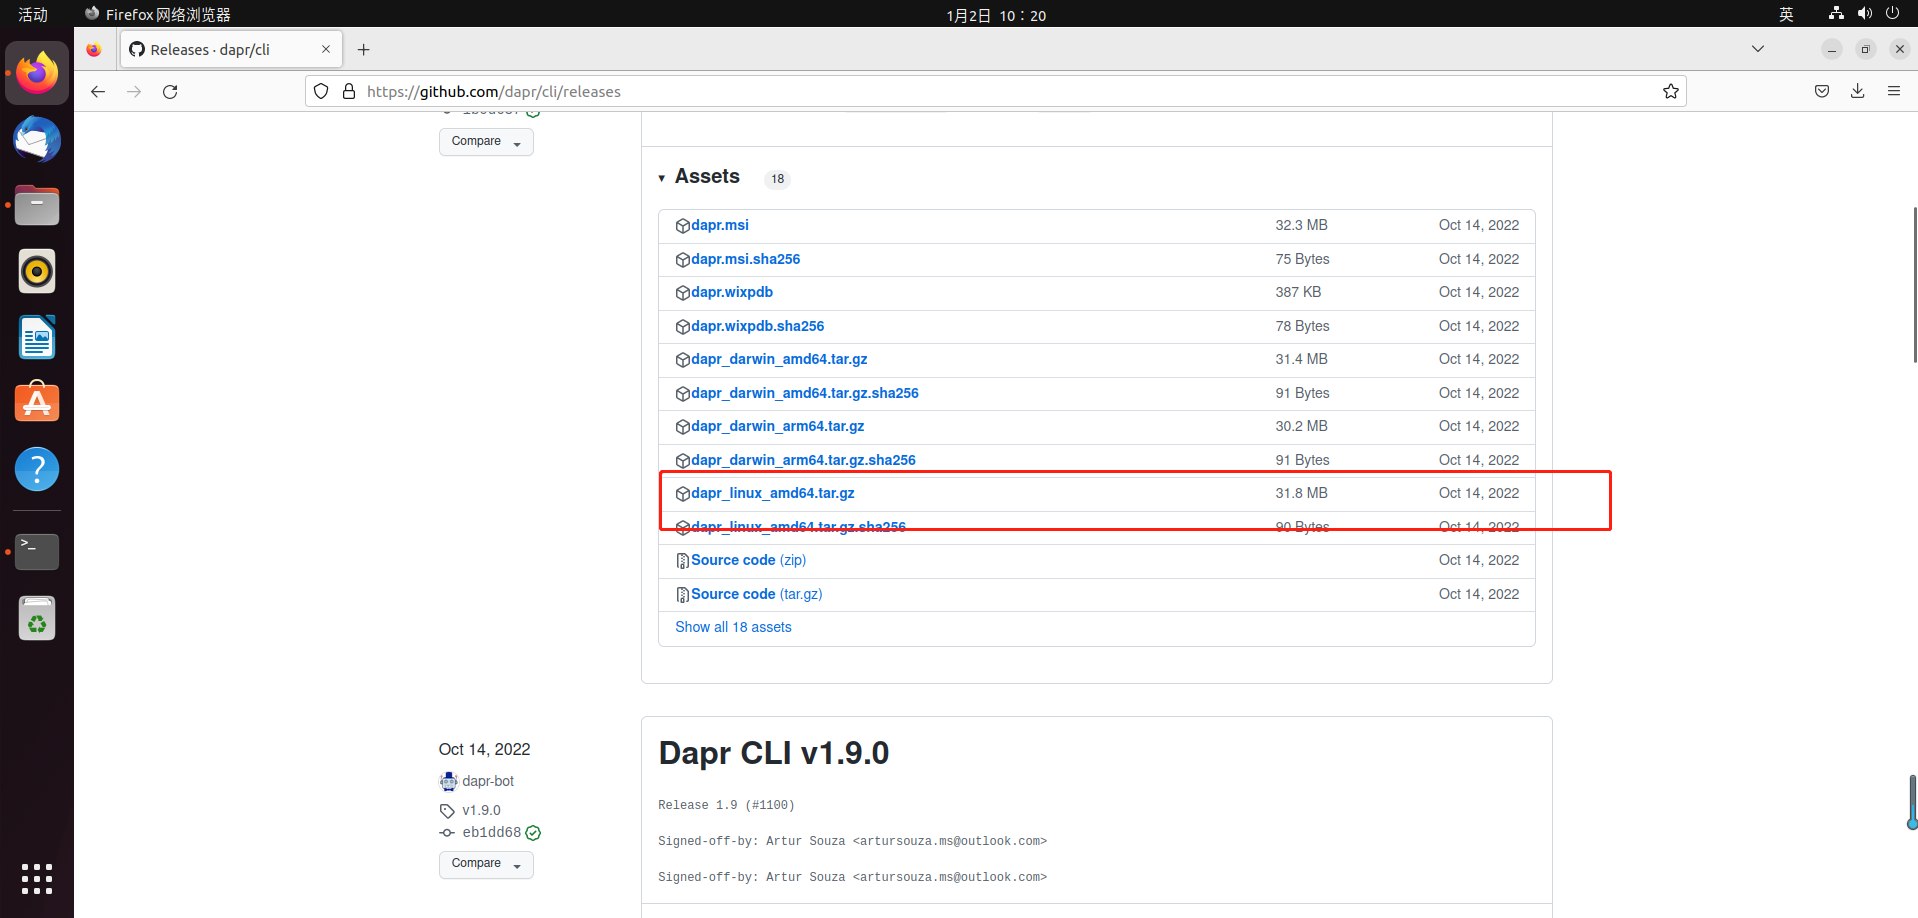Download Source code (zip)
Viewport: 1918px width, 918px height.
(x=749, y=560)
